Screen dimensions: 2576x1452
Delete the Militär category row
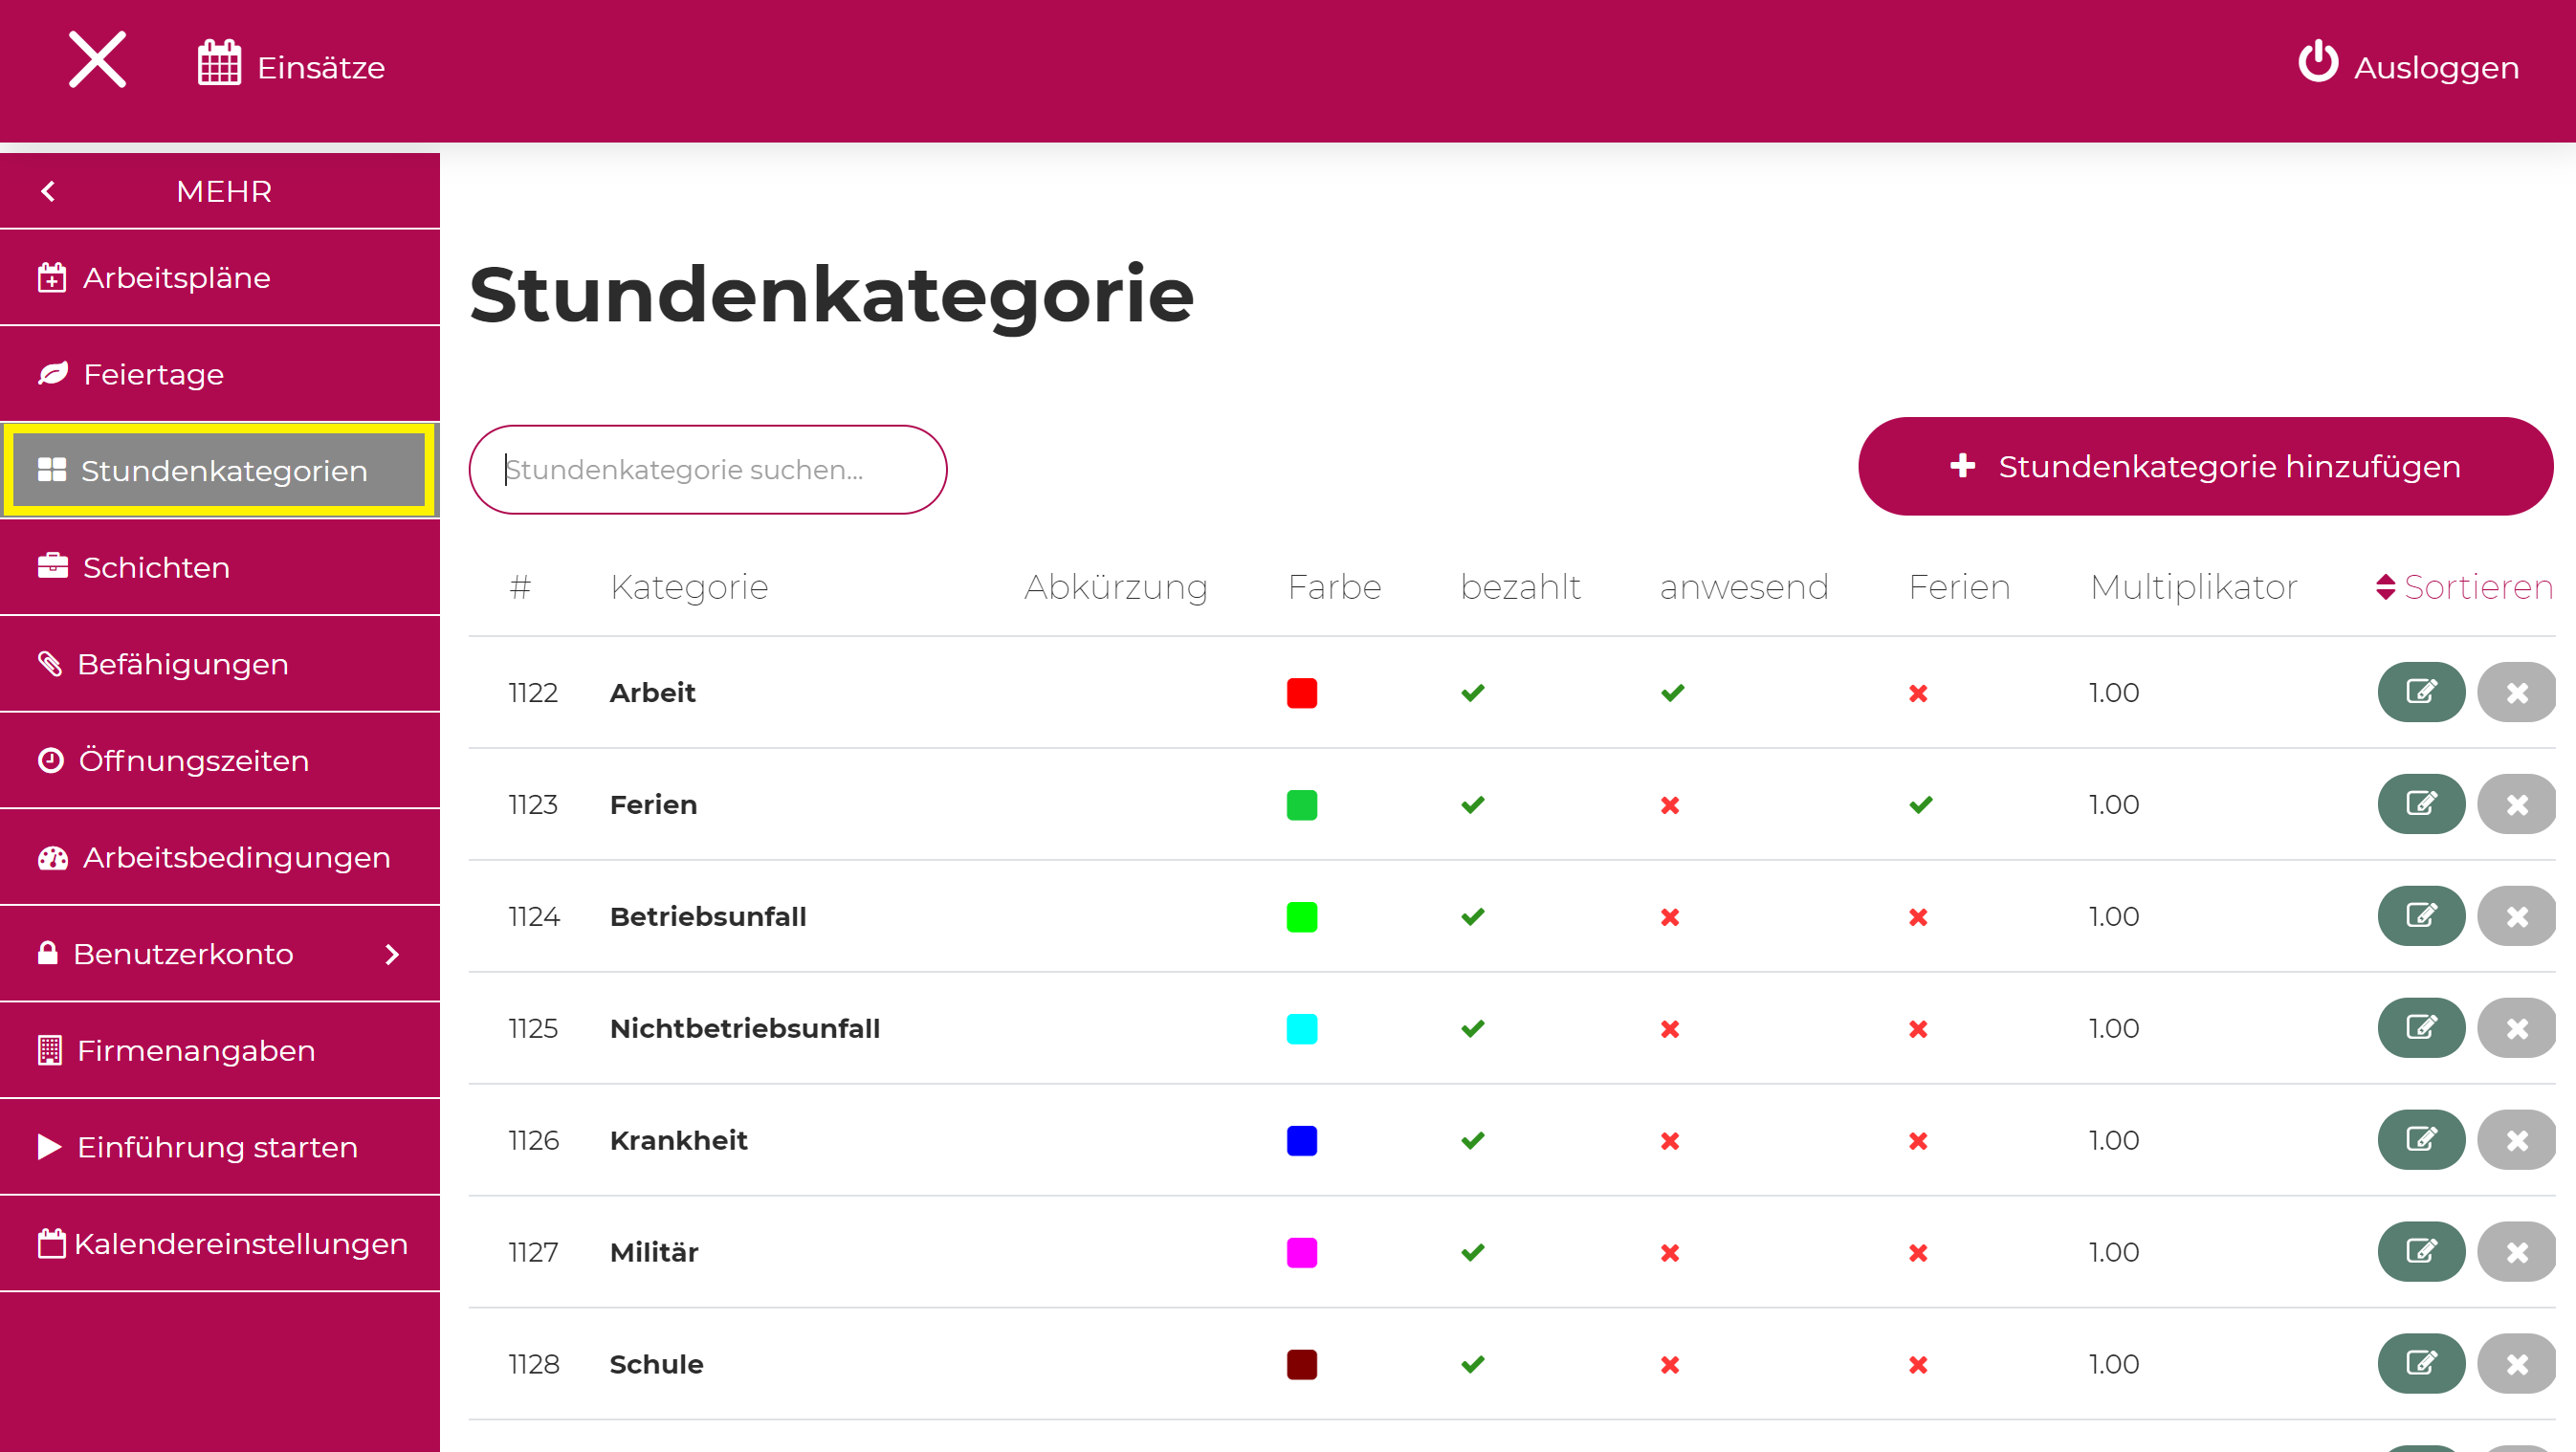pos(2516,1252)
